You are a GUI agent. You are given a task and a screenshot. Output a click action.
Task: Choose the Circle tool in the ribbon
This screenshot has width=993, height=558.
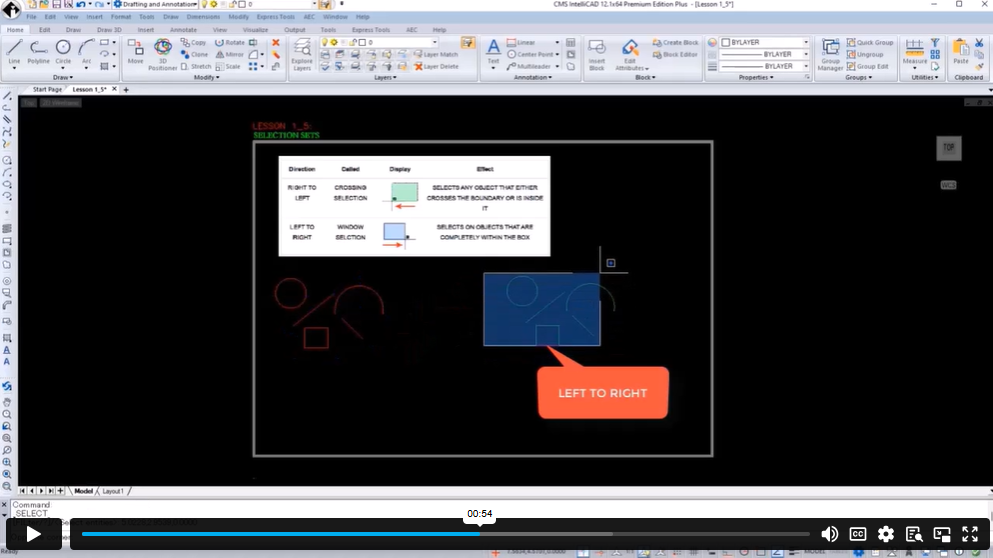click(x=63, y=51)
